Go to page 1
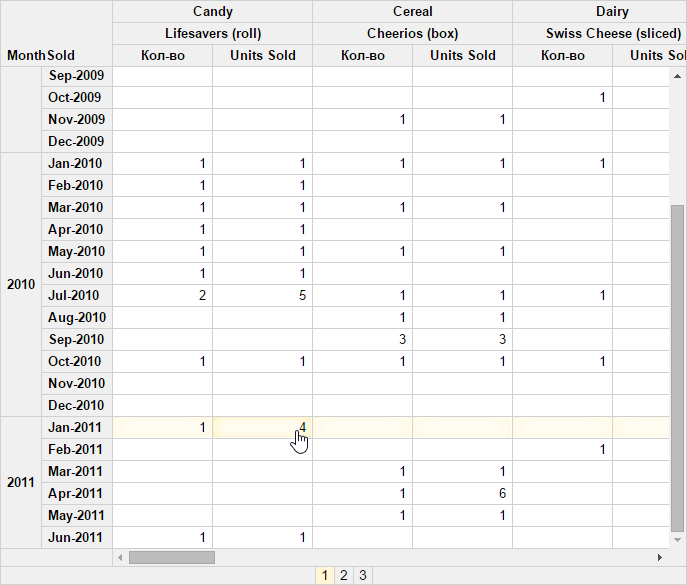 click(325, 575)
